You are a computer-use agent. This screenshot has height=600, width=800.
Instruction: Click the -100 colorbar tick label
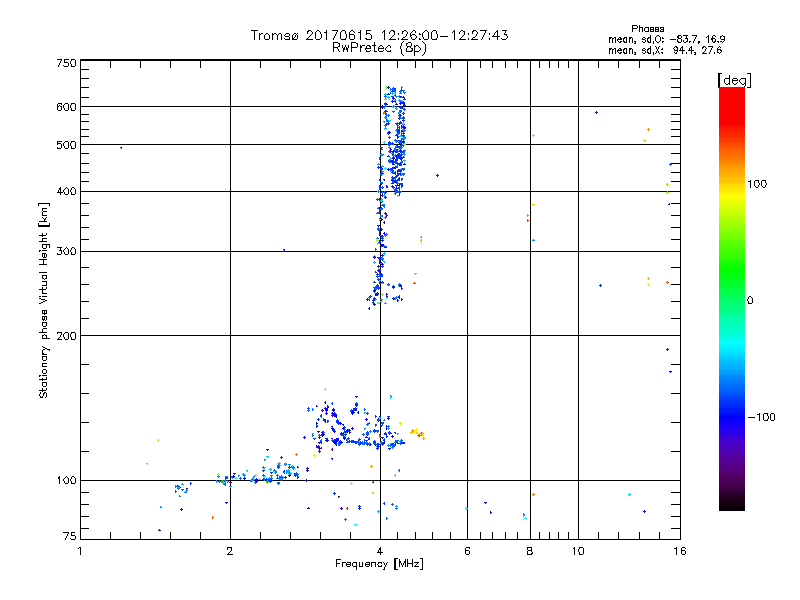click(x=765, y=417)
